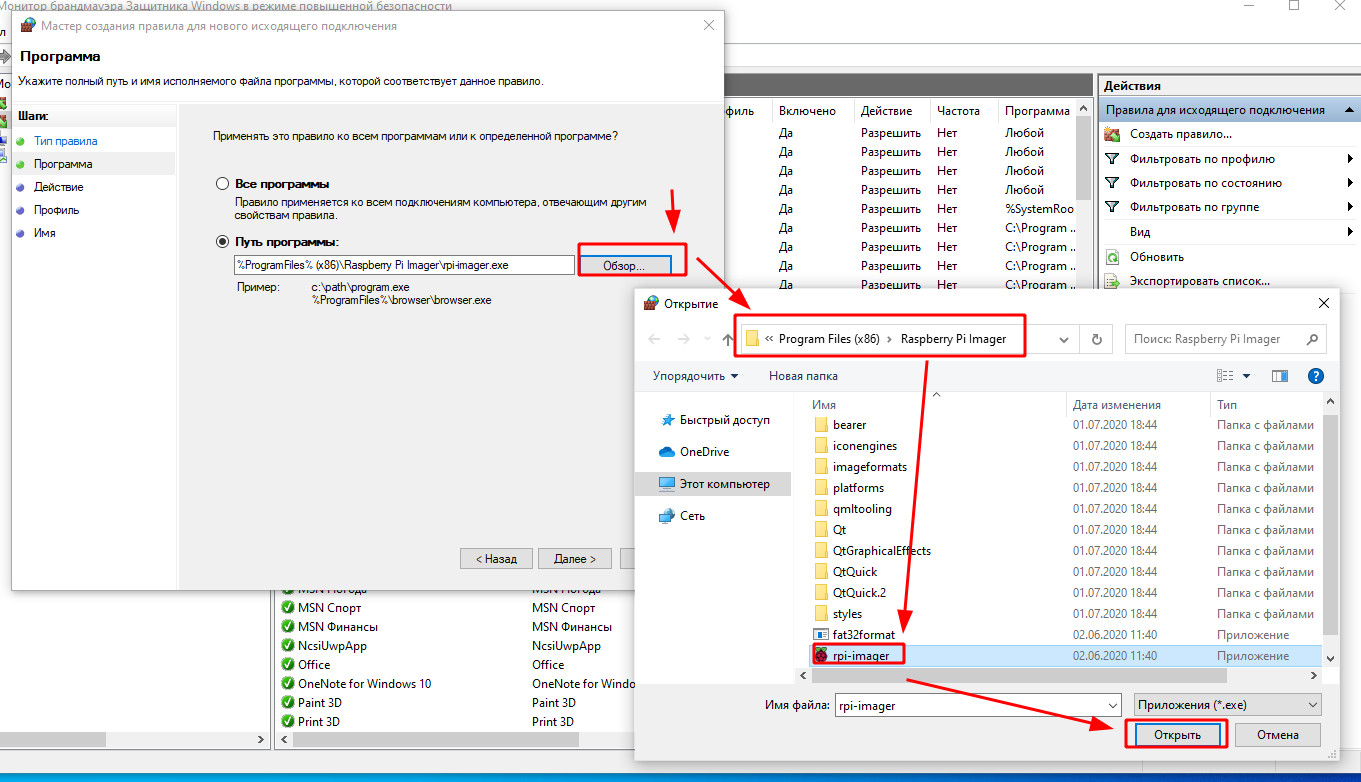Open the view mode dropdown arrow

(1246, 376)
